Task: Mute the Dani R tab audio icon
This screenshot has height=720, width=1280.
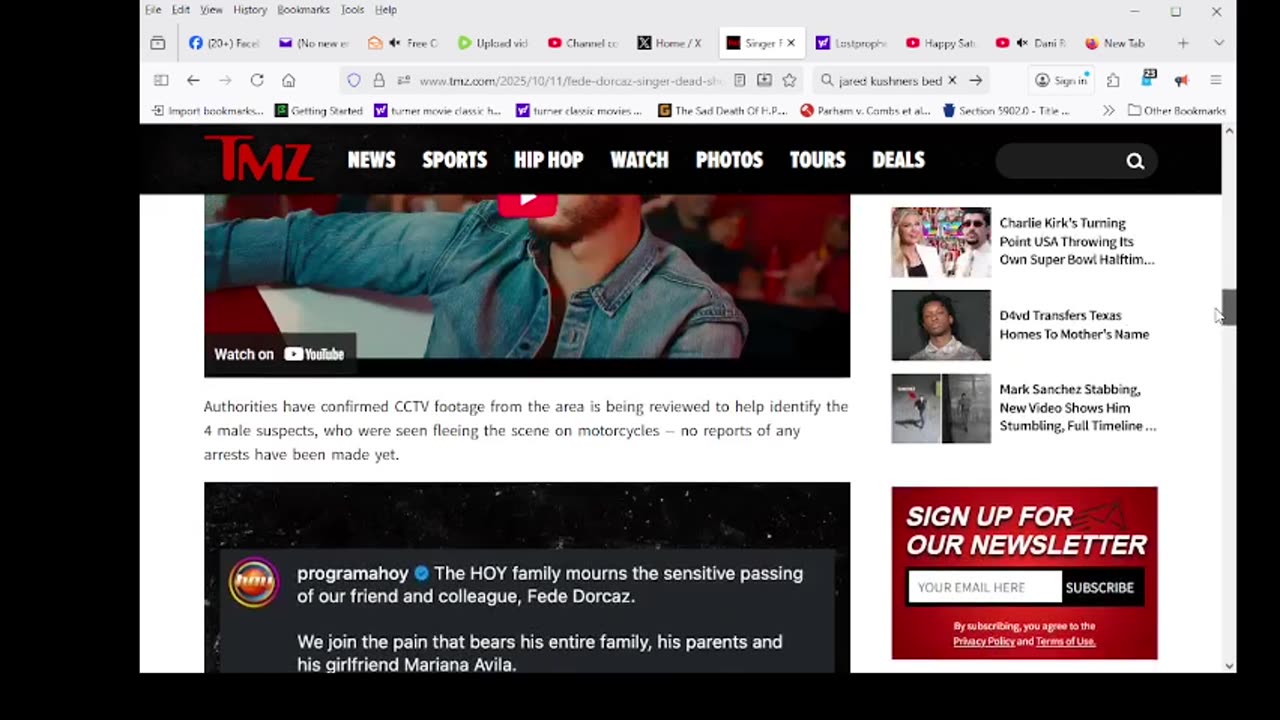Action: [1022, 43]
